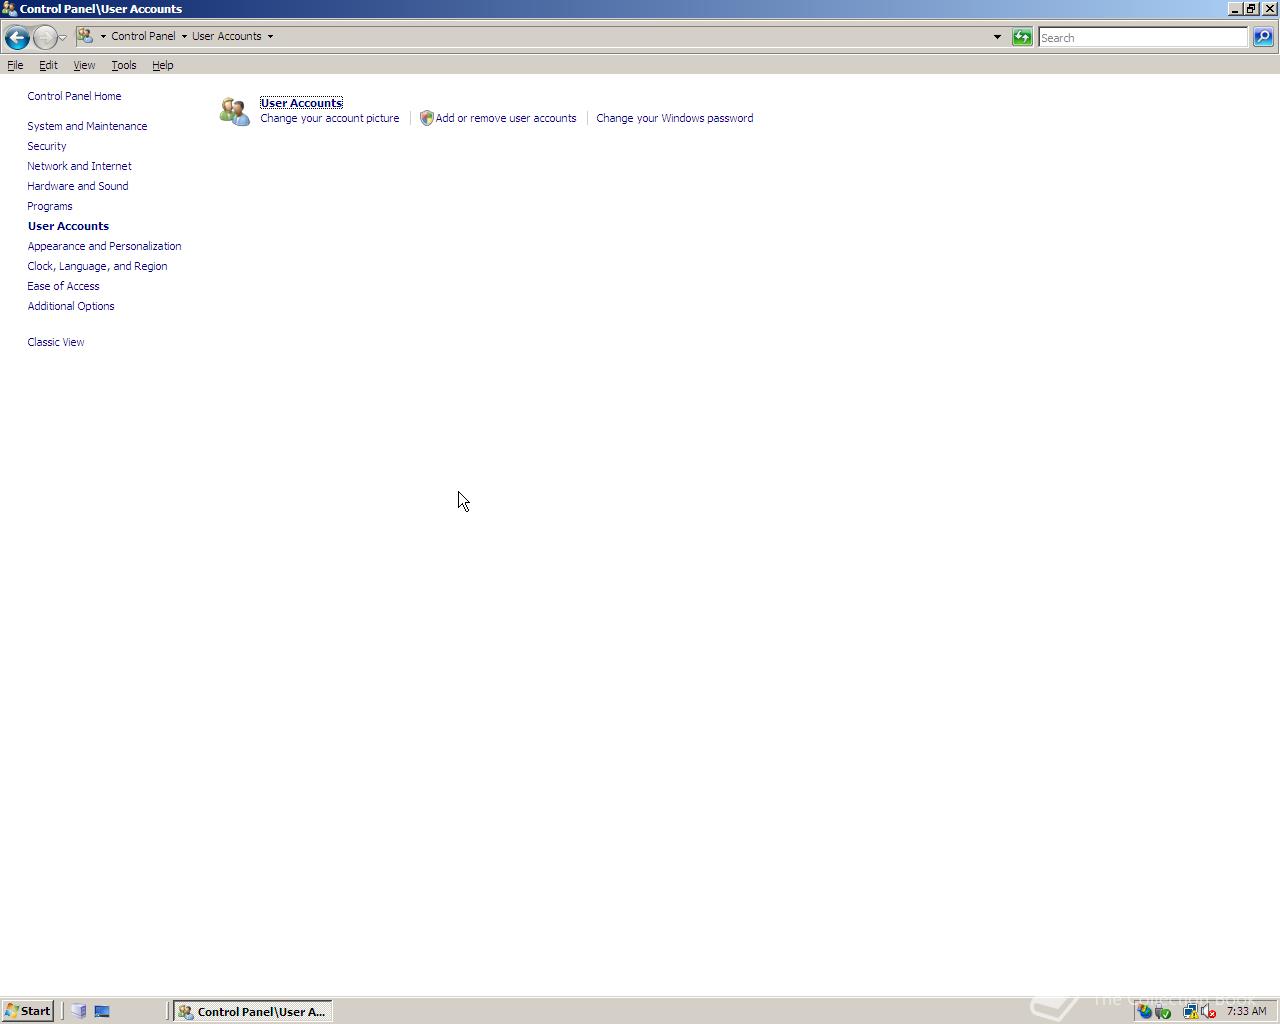Image resolution: width=1280 pixels, height=1024 pixels.
Task: Close the Control Panel window
Action: (x=1270, y=8)
